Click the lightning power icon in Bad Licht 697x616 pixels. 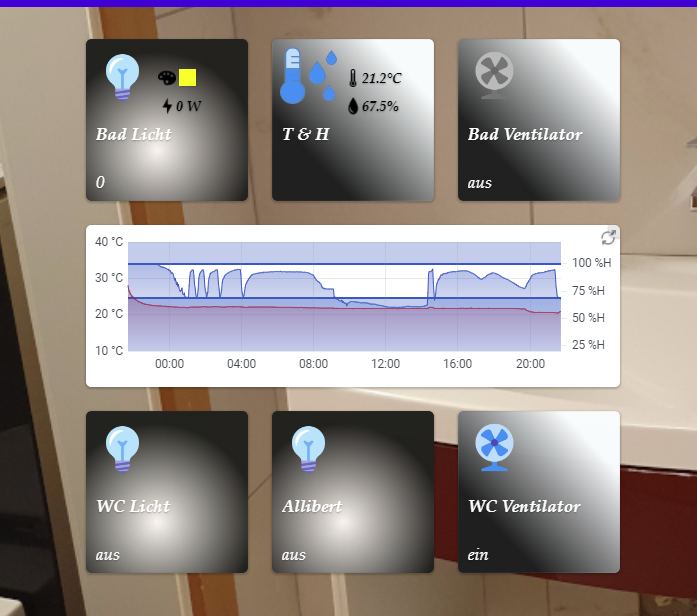coord(167,106)
